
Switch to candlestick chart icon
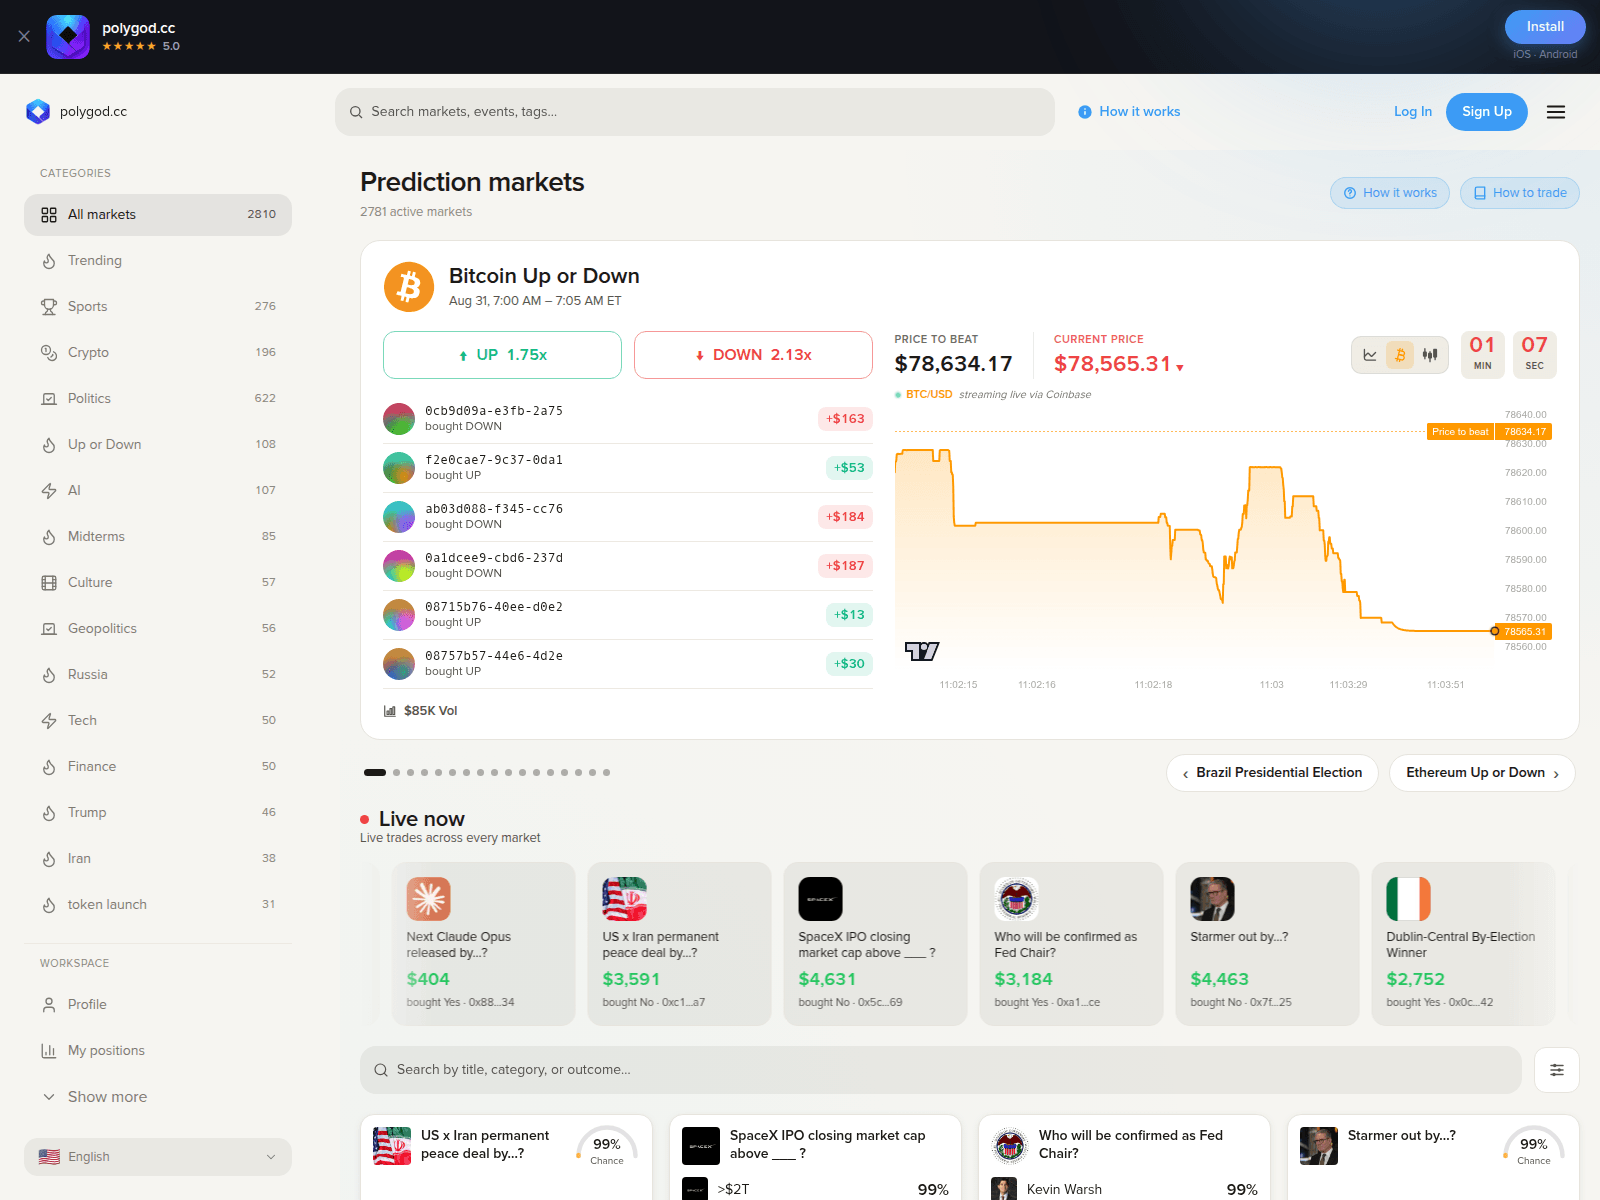pyautogui.click(x=1430, y=355)
